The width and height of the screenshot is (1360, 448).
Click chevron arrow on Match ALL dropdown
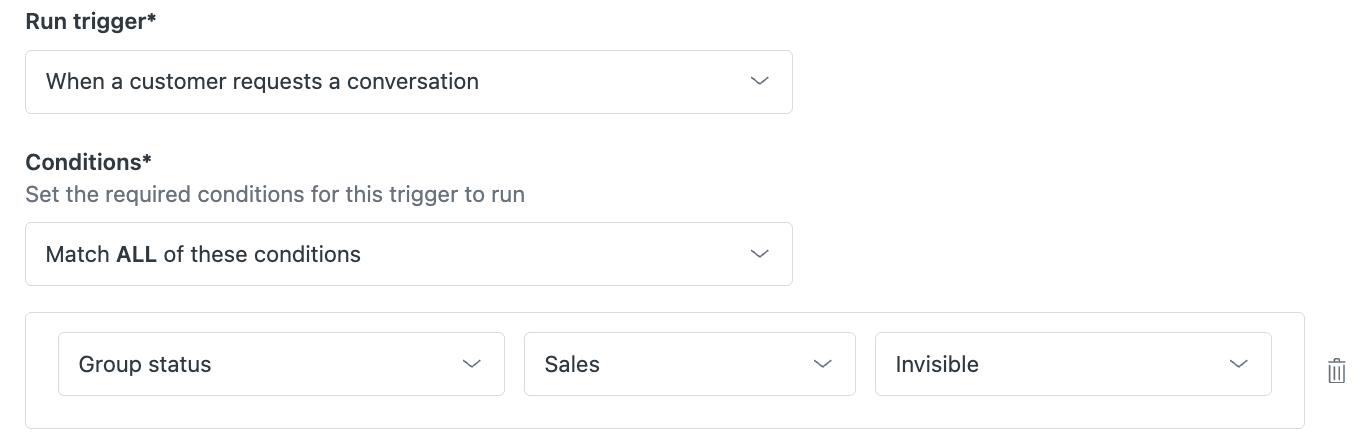point(759,254)
